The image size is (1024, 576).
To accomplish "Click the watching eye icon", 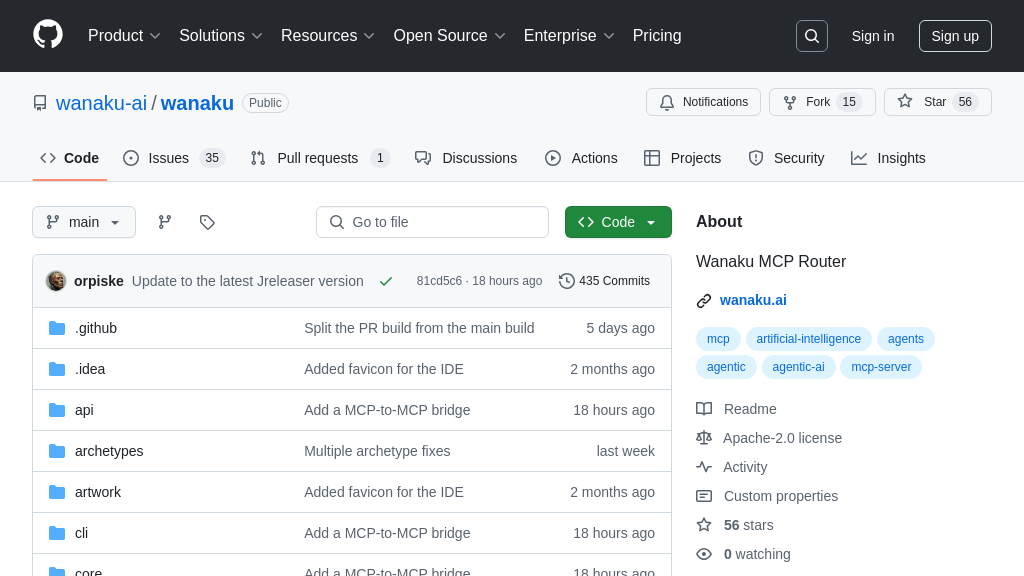I will click(x=704, y=554).
